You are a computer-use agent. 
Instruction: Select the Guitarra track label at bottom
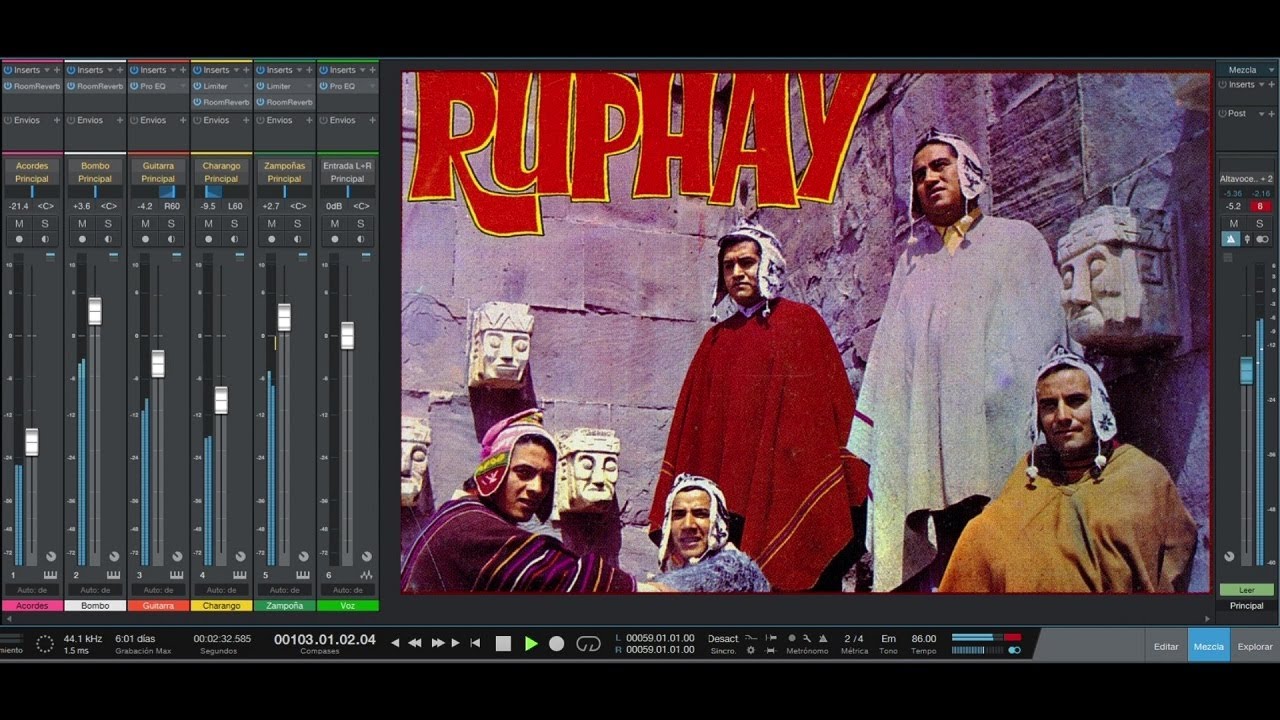[x=158, y=605]
